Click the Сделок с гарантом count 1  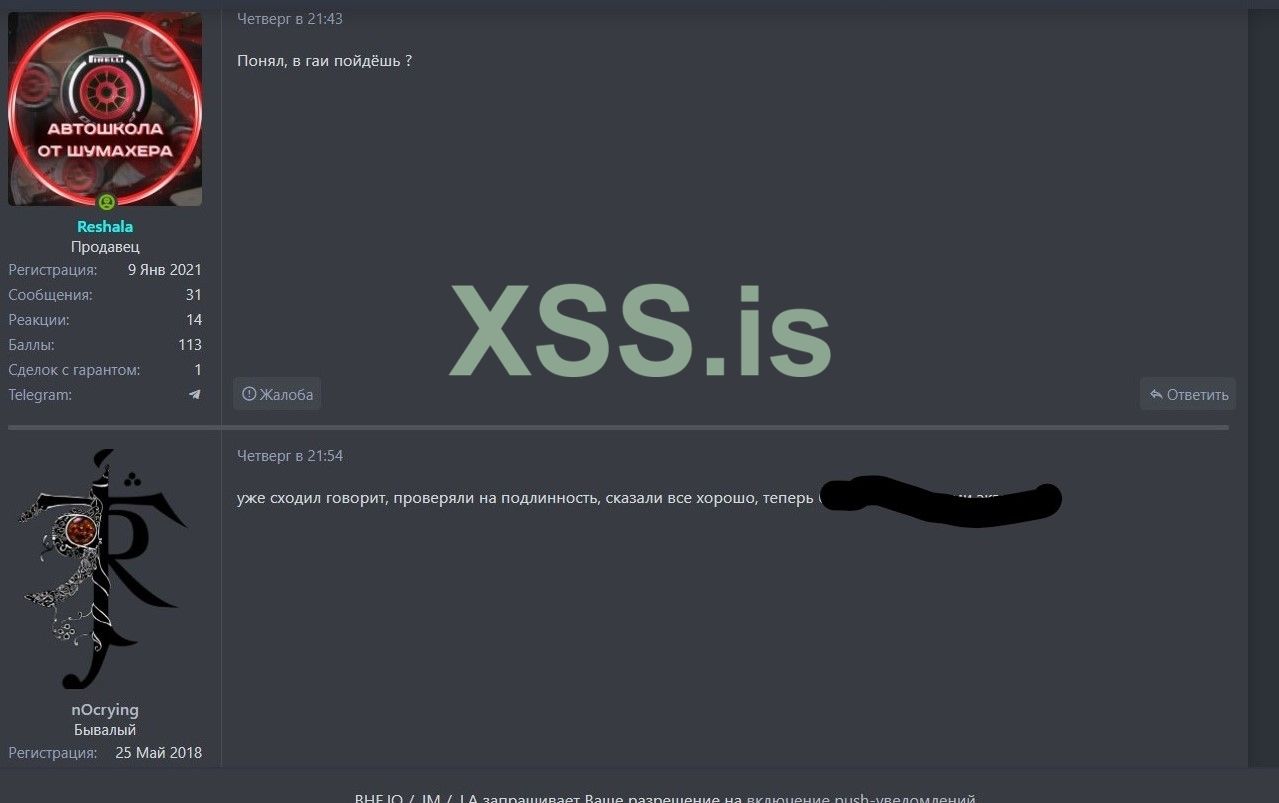click(x=198, y=370)
